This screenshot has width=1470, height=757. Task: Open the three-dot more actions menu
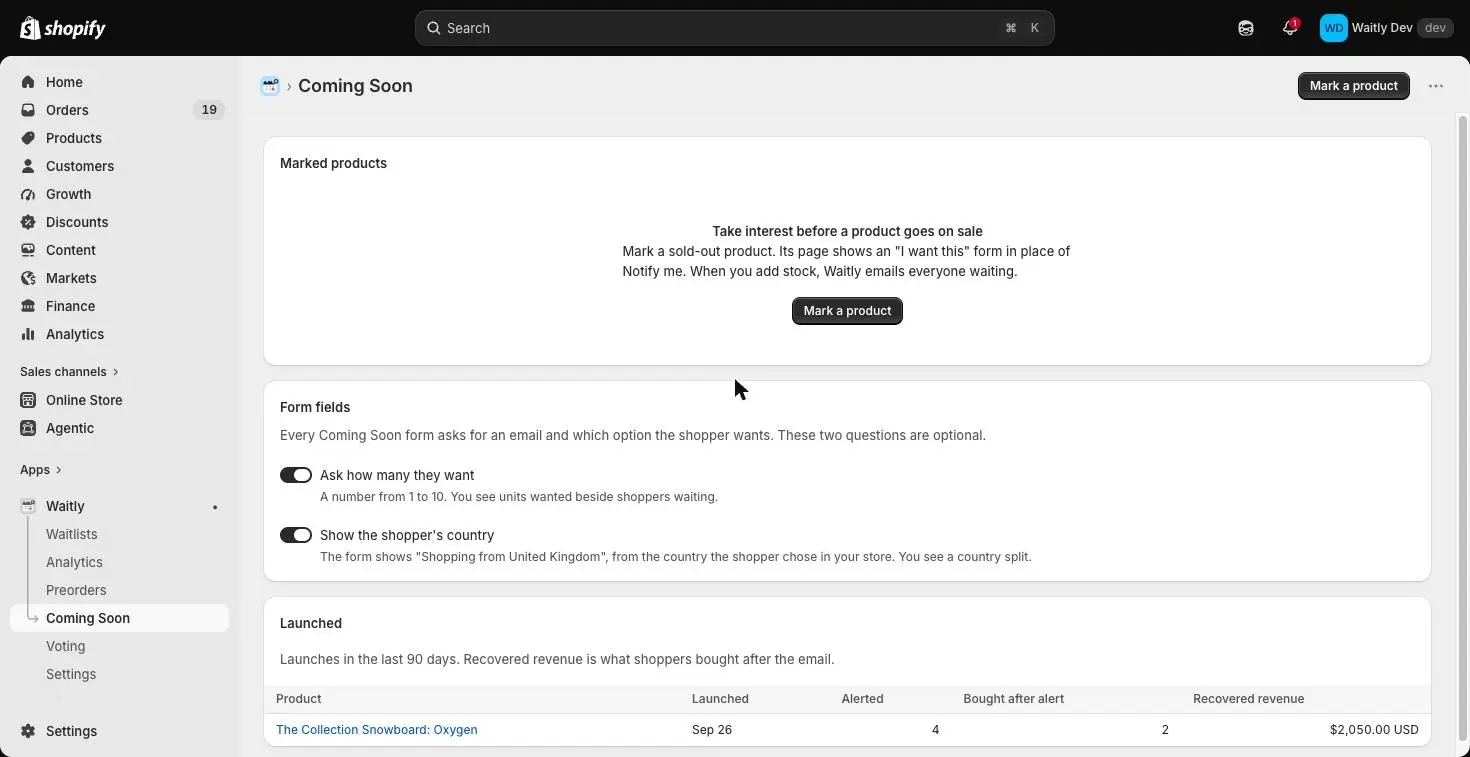coord(1436,86)
